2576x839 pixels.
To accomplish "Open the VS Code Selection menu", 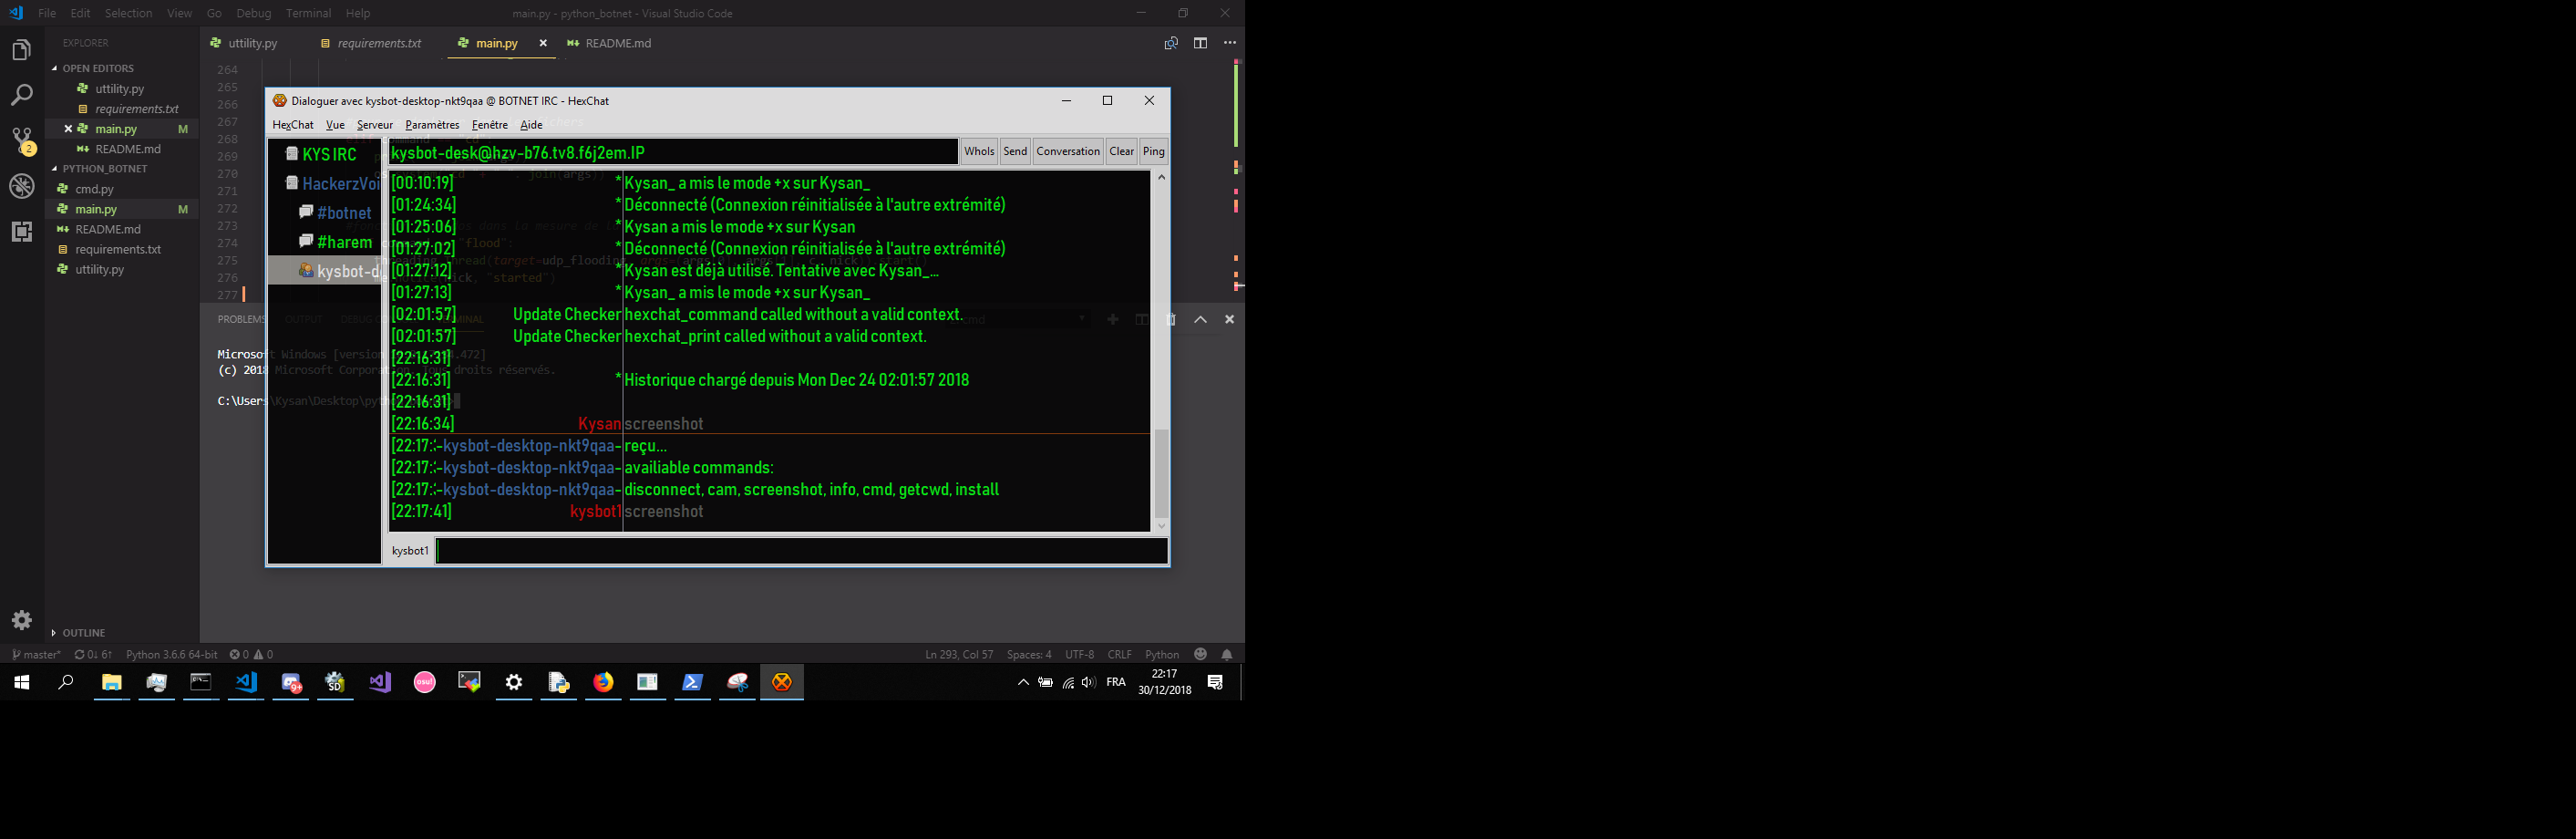I will [128, 13].
